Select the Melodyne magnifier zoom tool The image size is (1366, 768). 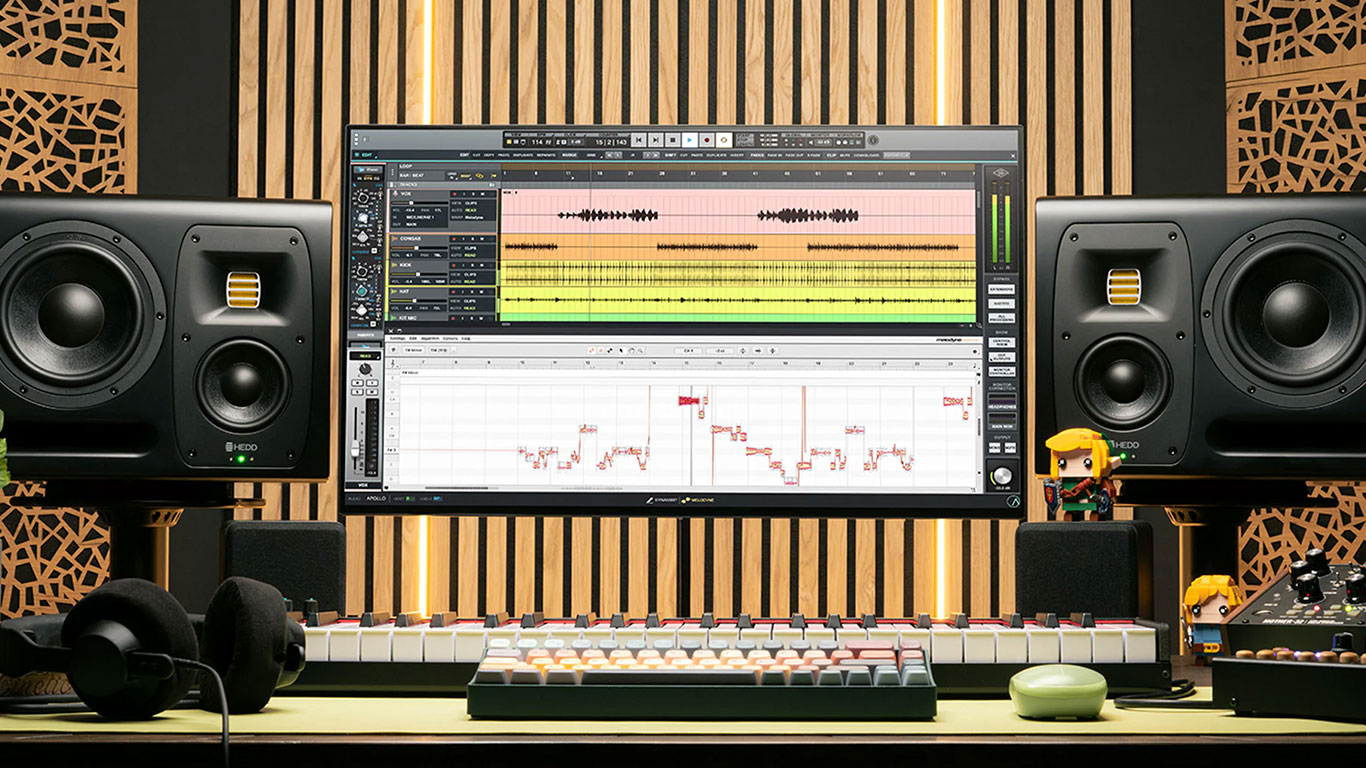point(638,351)
